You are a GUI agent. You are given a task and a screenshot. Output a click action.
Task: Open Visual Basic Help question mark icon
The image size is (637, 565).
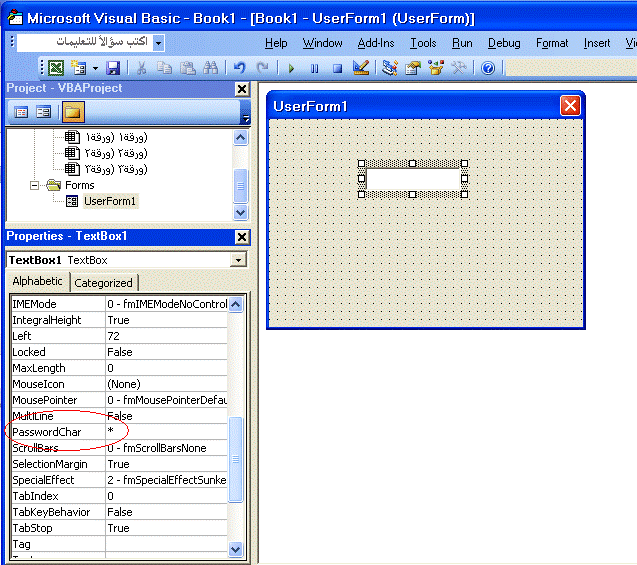488,68
